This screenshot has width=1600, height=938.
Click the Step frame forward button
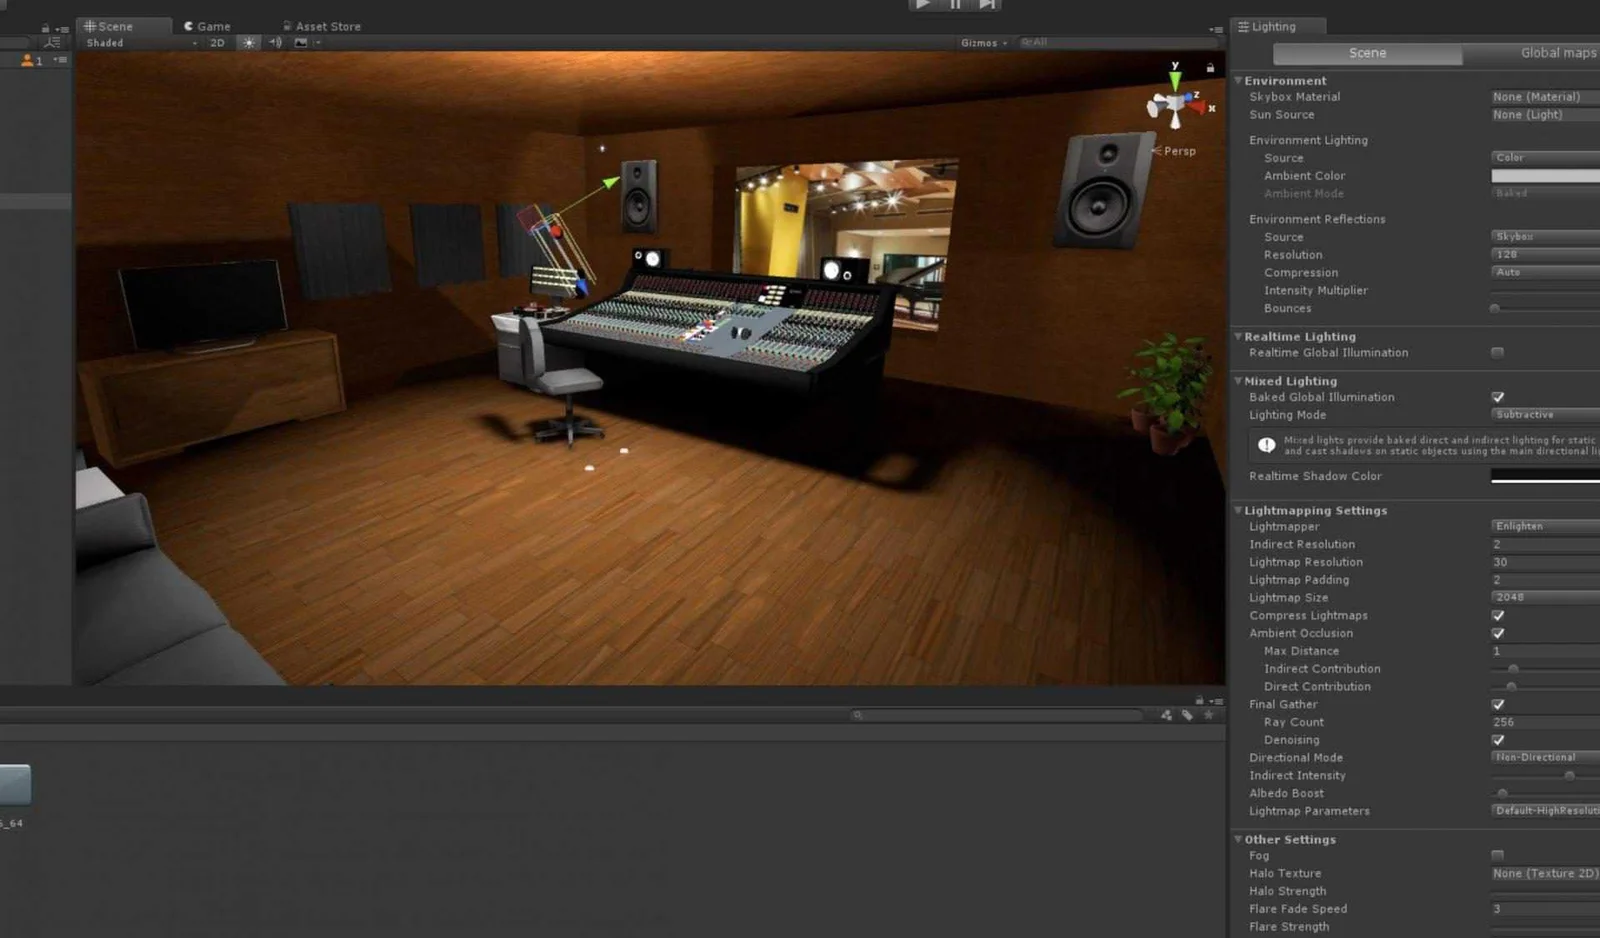pyautogui.click(x=987, y=5)
